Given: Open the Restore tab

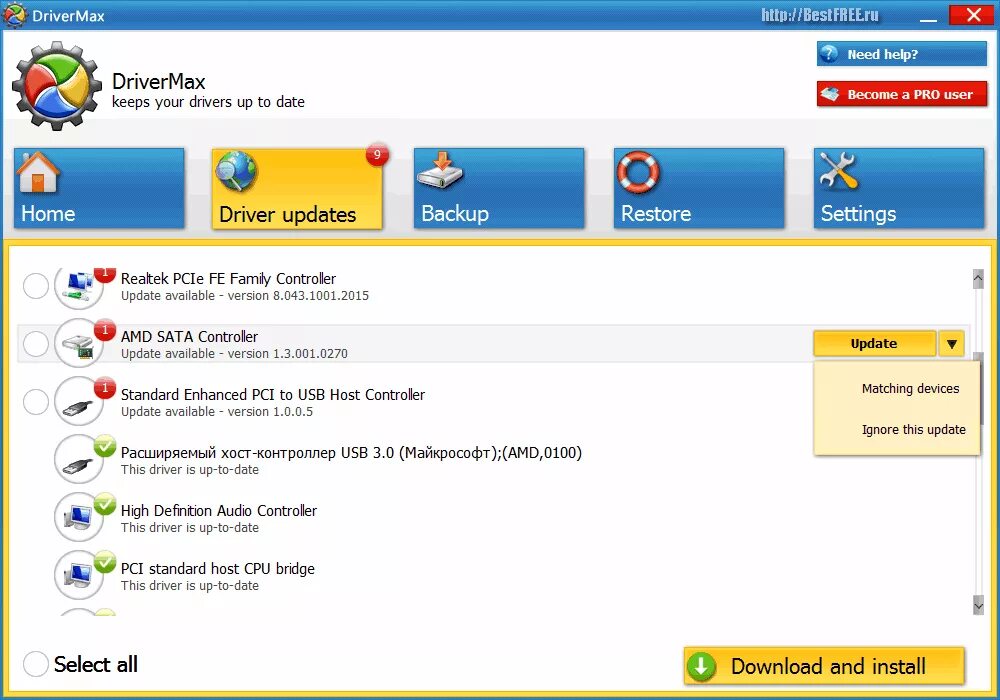Looking at the screenshot, I should click(699, 188).
